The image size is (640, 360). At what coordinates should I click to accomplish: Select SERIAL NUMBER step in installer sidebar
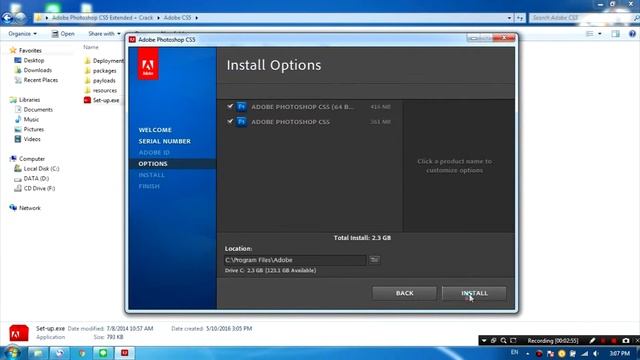click(x=164, y=141)
